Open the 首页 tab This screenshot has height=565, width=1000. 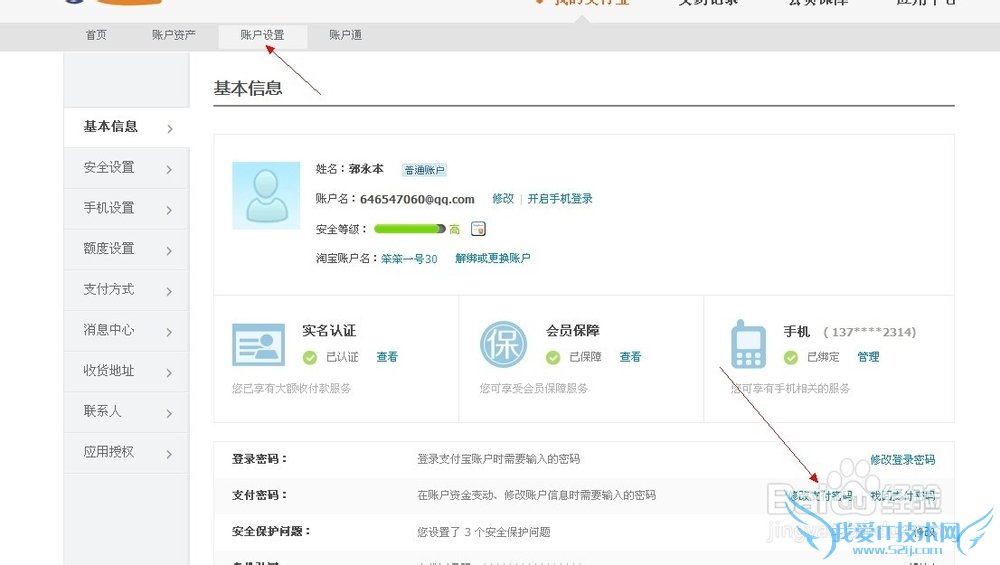click(96, 35)
